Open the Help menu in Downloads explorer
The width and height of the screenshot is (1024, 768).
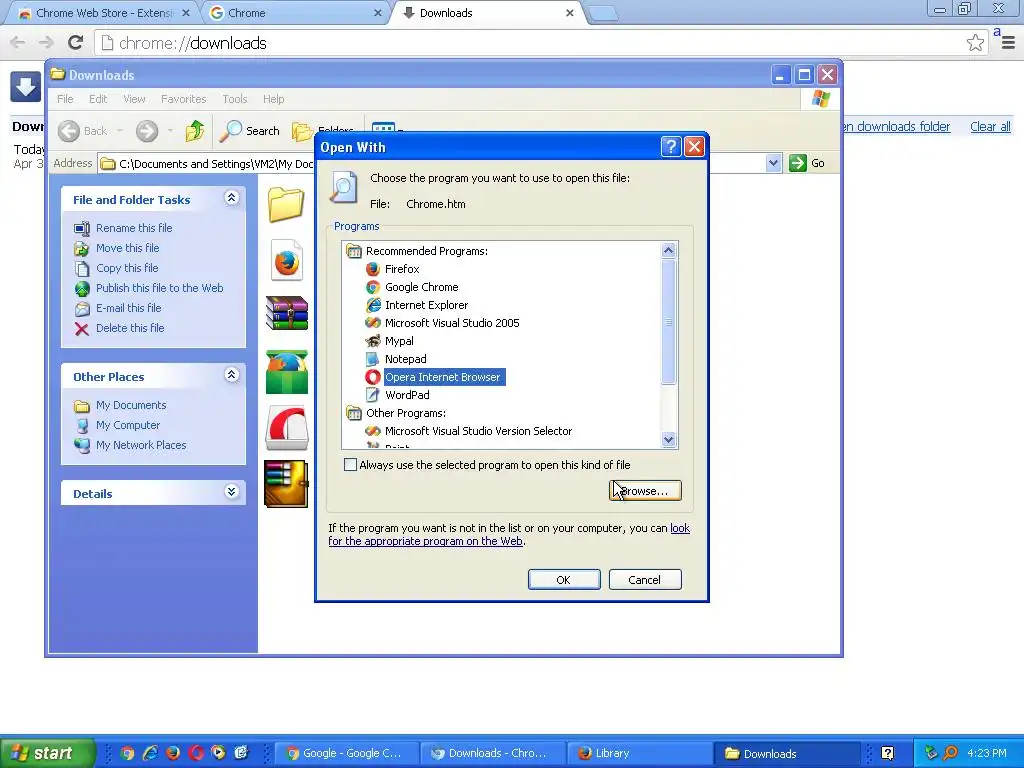point(274,99)
